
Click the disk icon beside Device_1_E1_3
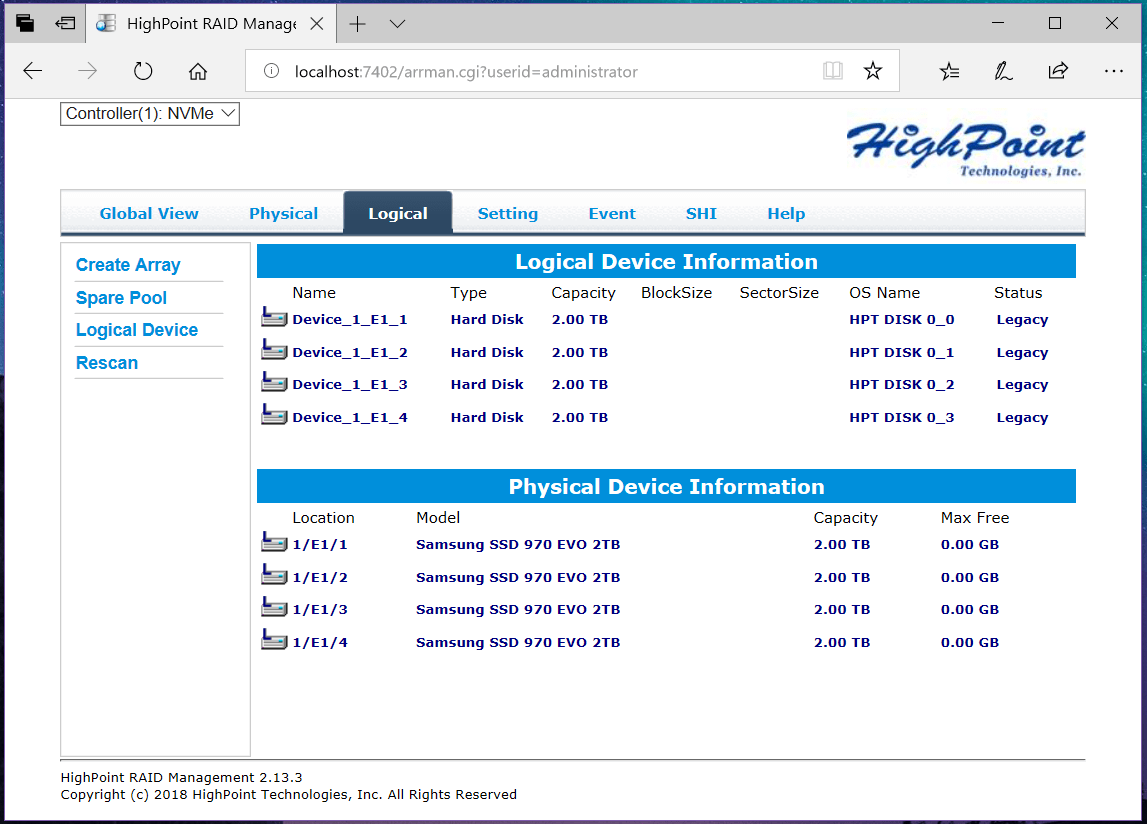tap(273, 383)
